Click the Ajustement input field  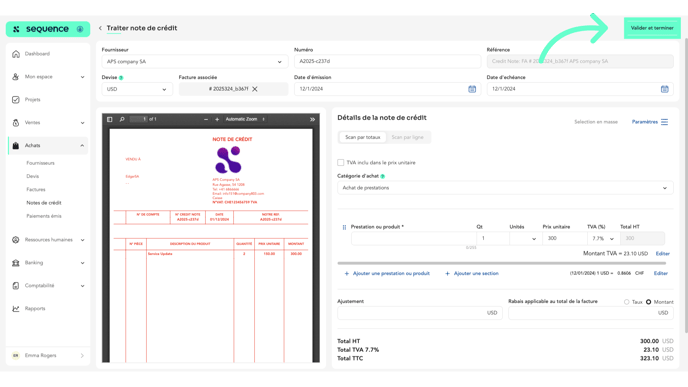coord(420,313)
